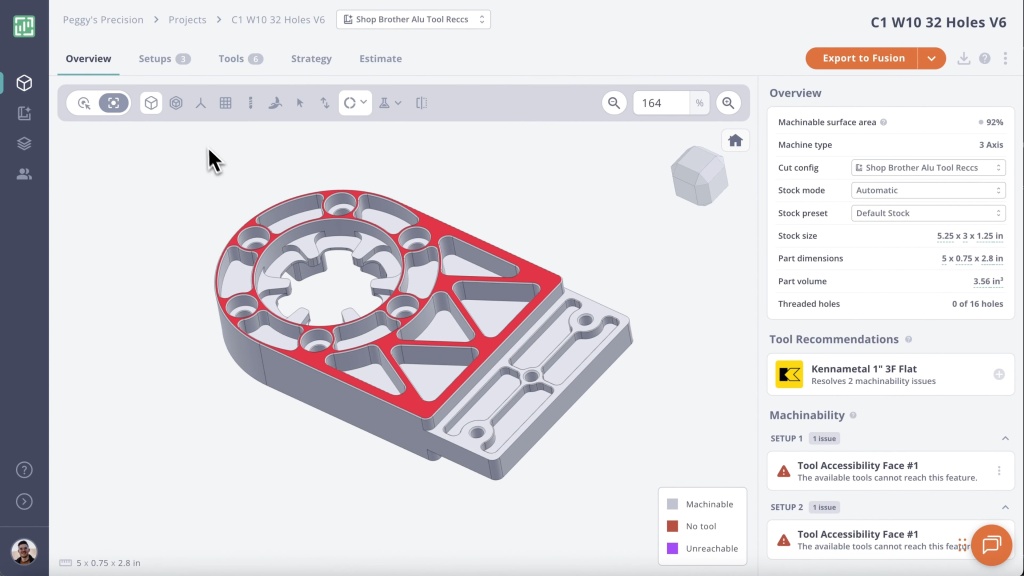Toggle the solid cube view mode
Viewport: 1024px width, 576px height.
(151, 103)
